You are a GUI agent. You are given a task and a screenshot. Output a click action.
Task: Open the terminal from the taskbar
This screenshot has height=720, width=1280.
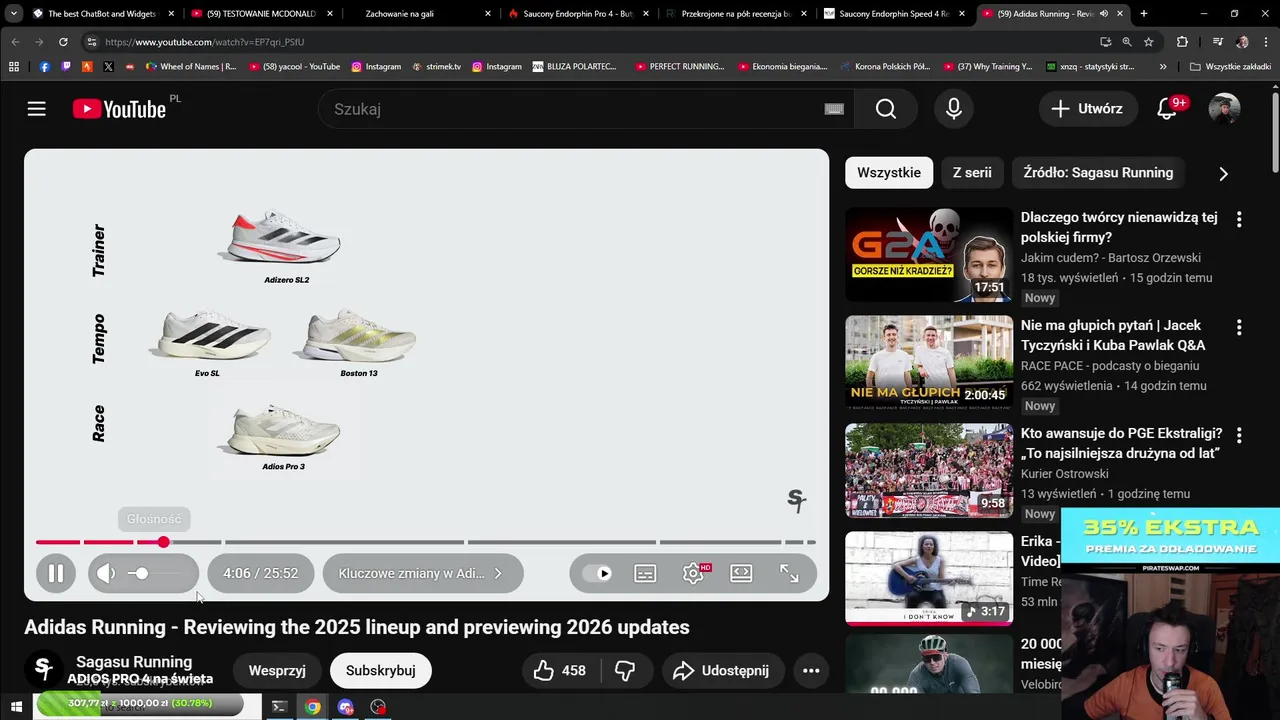point(279,707)
